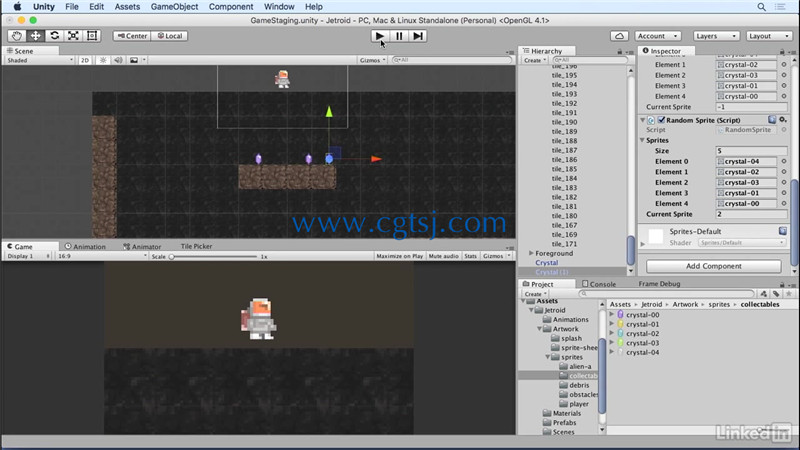
Task: Toggle scene audio speaker icon
Action: 118,60
